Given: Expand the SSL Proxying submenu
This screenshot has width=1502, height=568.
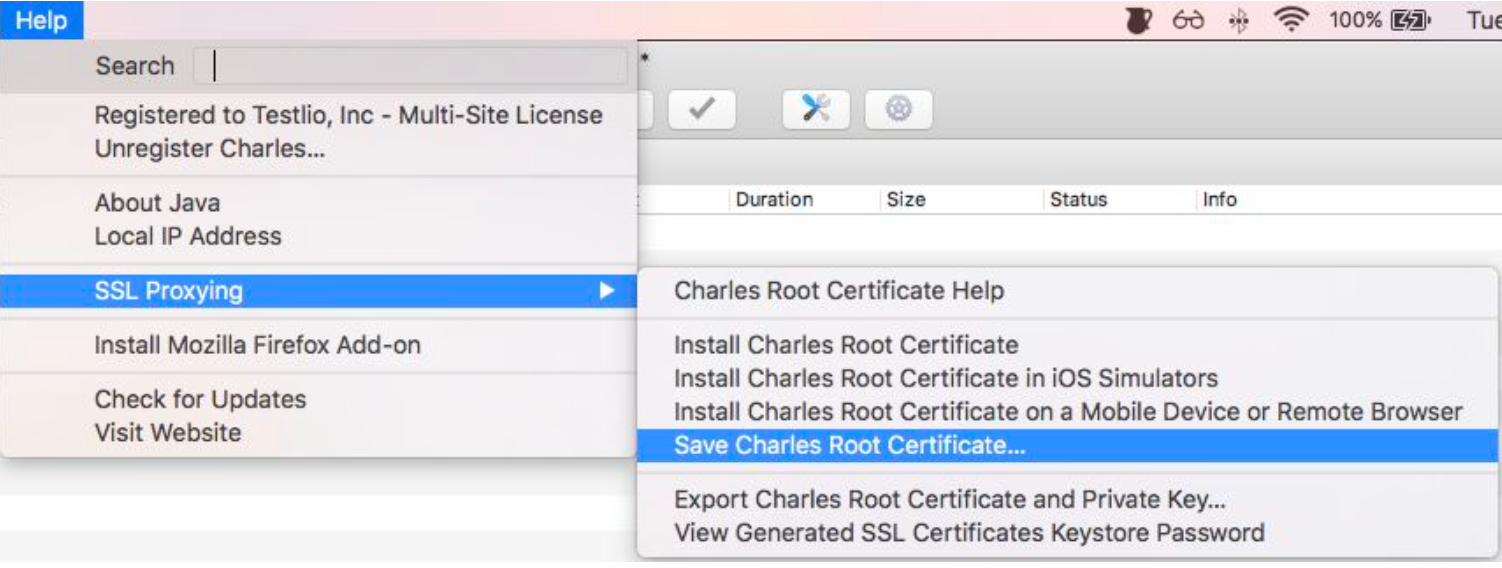Looking at the screenshot, I should (318, 291).
